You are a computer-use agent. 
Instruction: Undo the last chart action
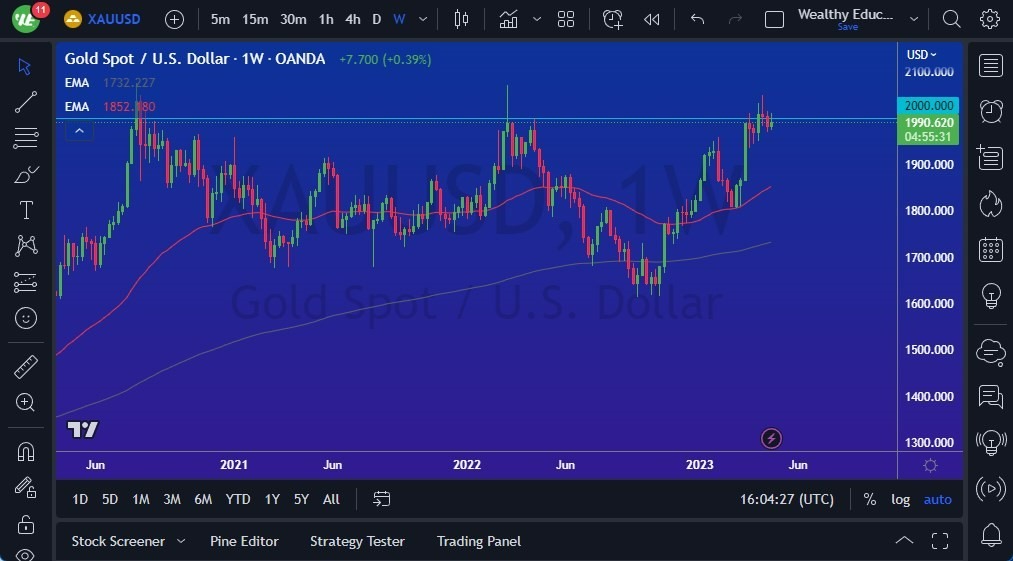tap(697, 19)
